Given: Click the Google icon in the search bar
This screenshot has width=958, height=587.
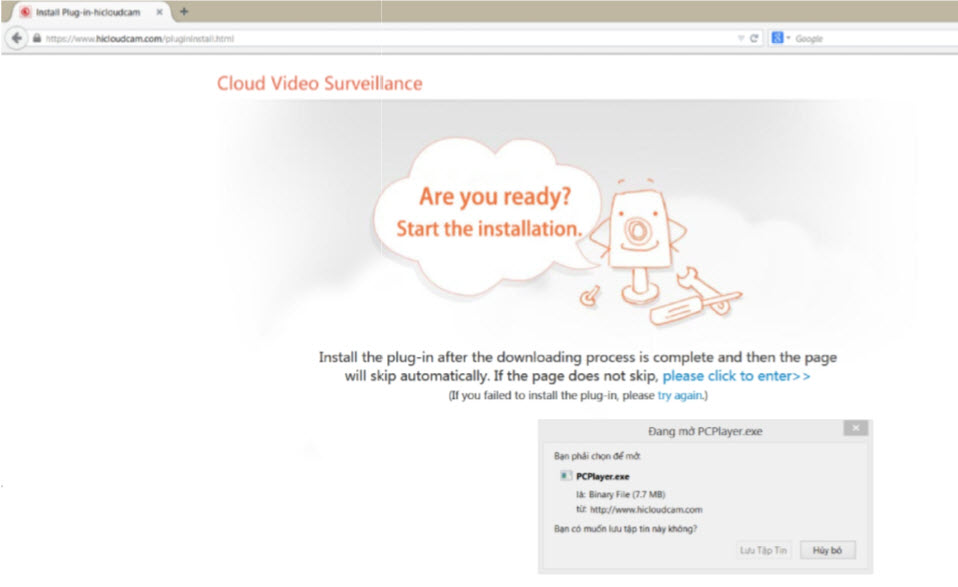Looking at the screenshot, I should tap(776, 38).
